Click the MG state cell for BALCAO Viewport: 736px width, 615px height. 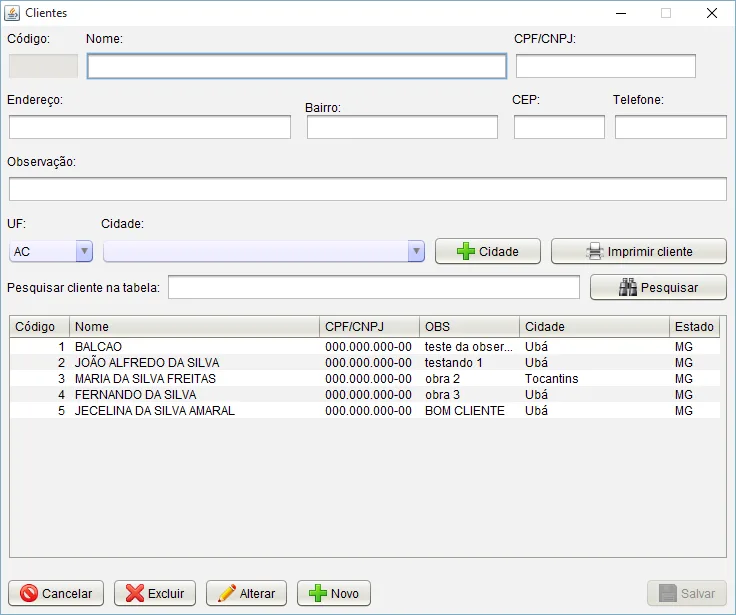(x=694, y=346)
